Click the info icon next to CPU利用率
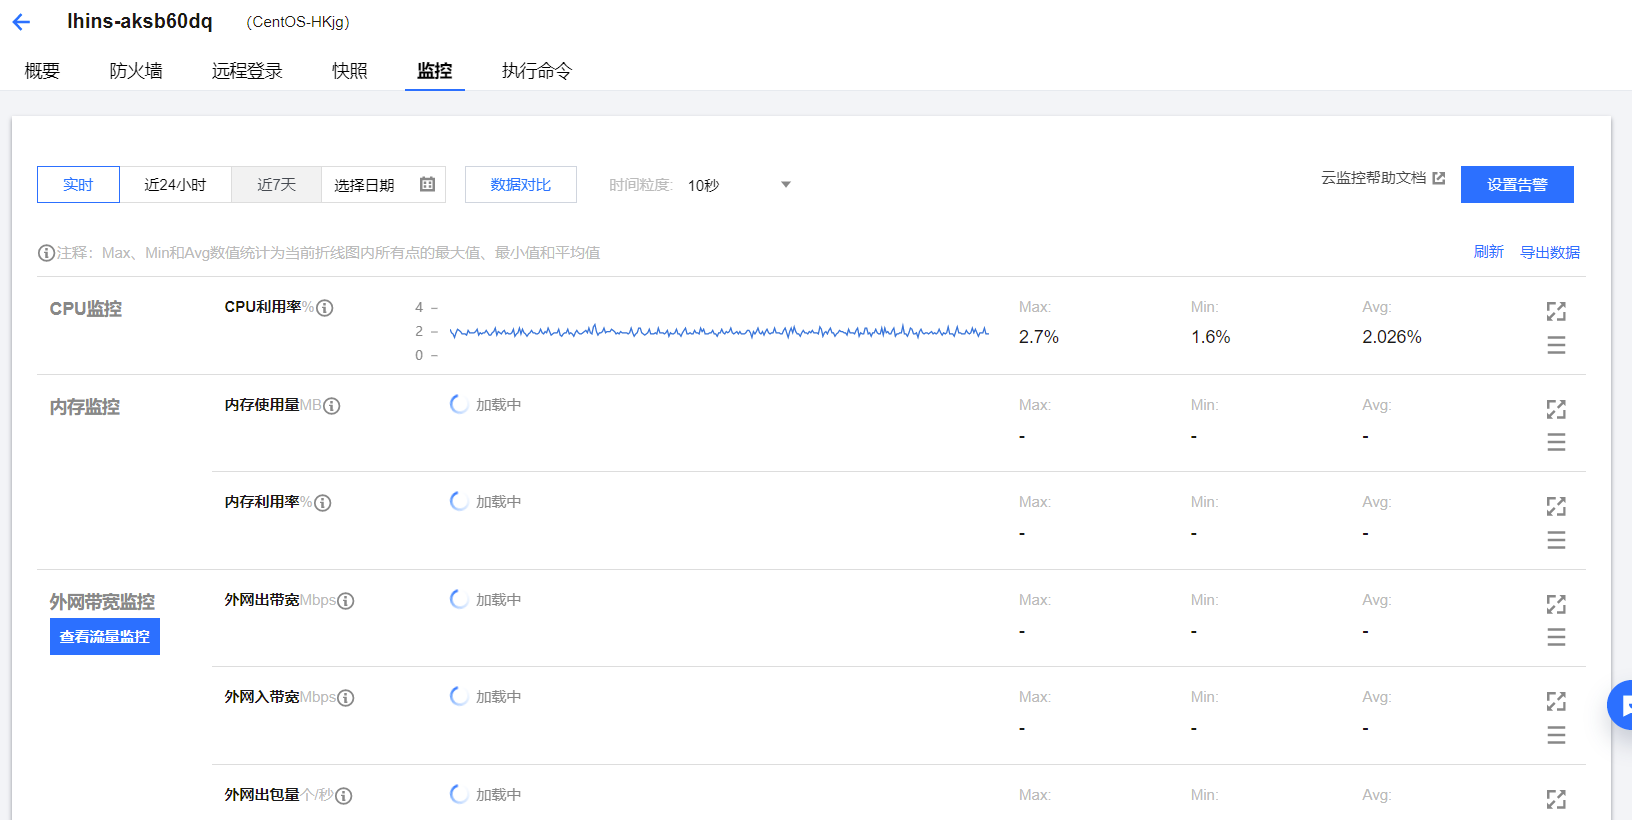Viewport: 1632px width, 820px height. click(x=325, y=308)
